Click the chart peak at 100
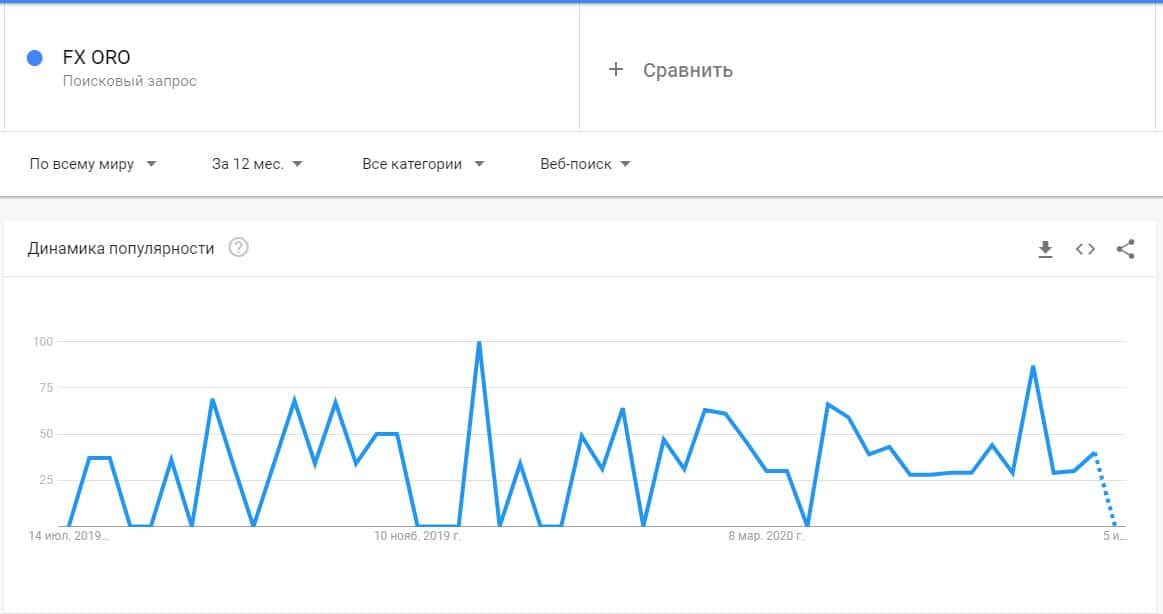 coord(479,343)
